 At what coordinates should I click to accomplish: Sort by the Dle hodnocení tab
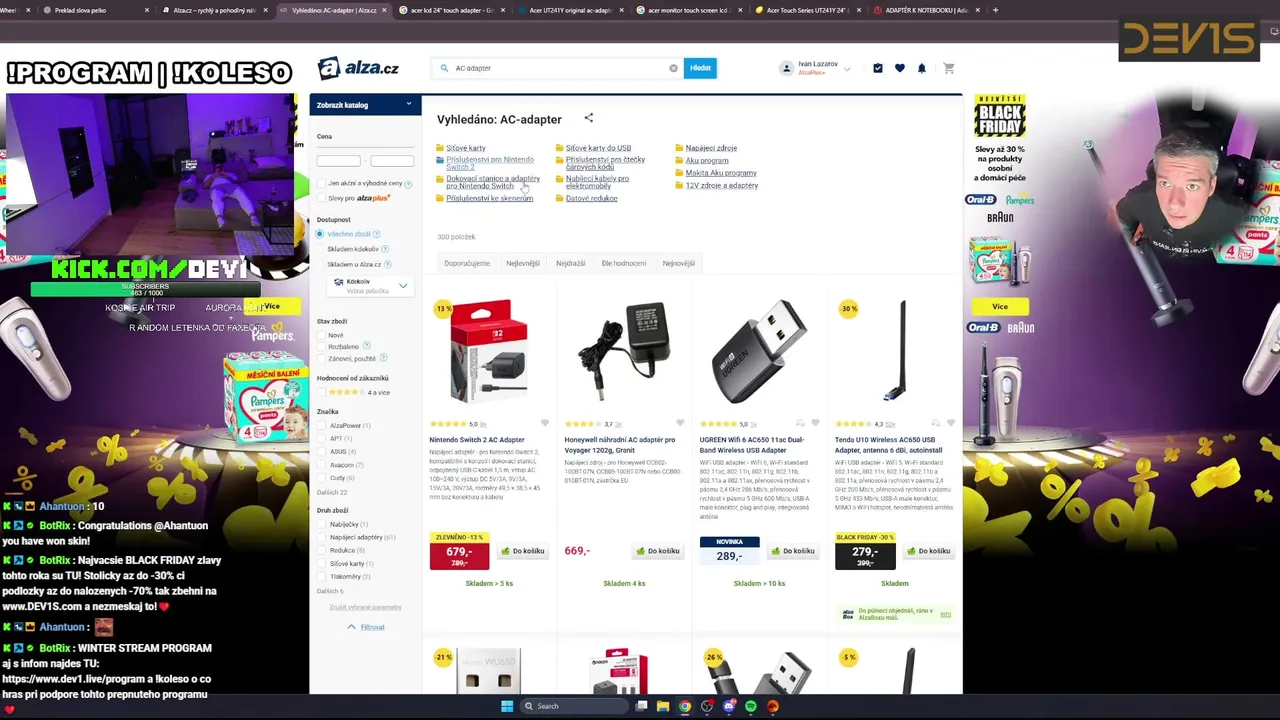[x=624, y=263]
